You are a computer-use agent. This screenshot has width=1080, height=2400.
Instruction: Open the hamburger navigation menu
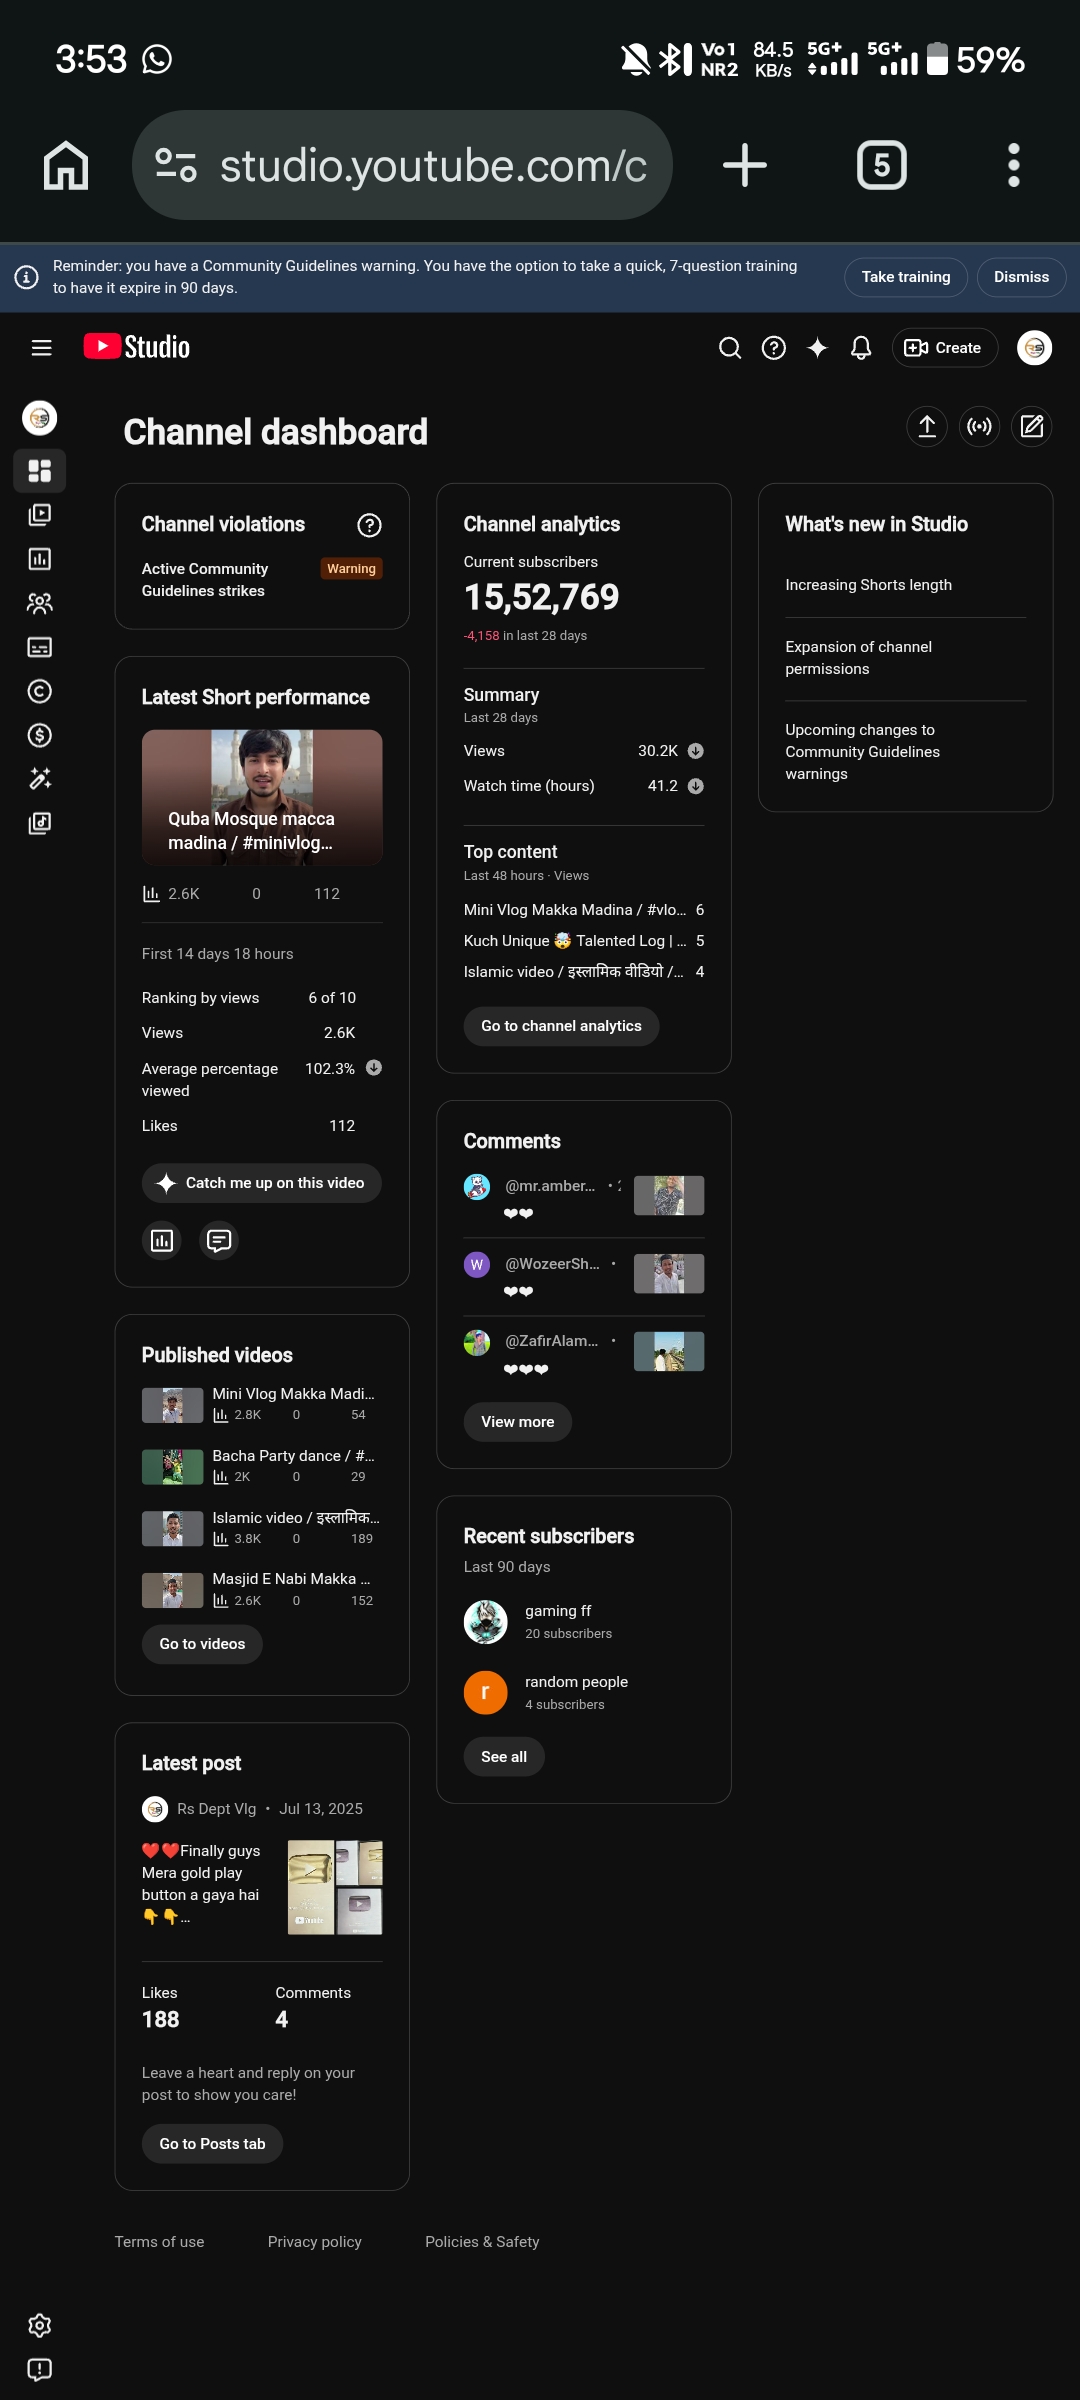pyautogui.click(x=41, y=348)
